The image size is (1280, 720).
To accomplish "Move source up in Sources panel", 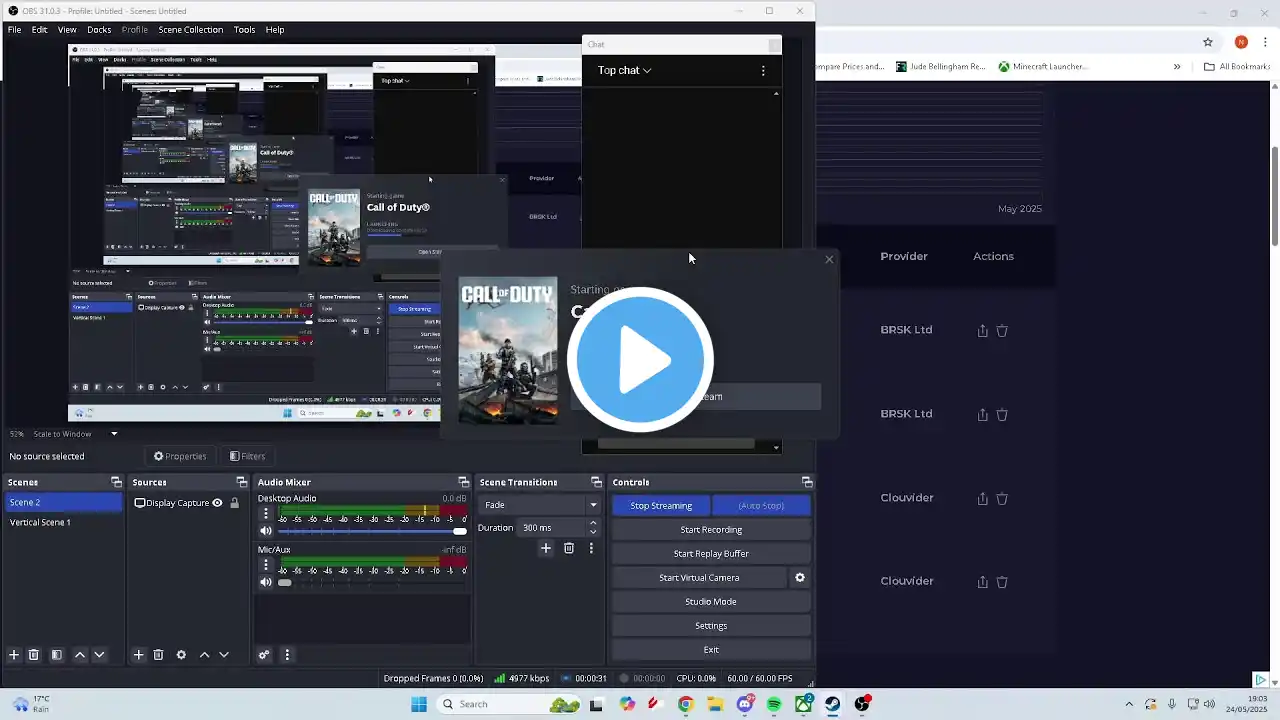I will pyautogui.click(x=204, y=655).
